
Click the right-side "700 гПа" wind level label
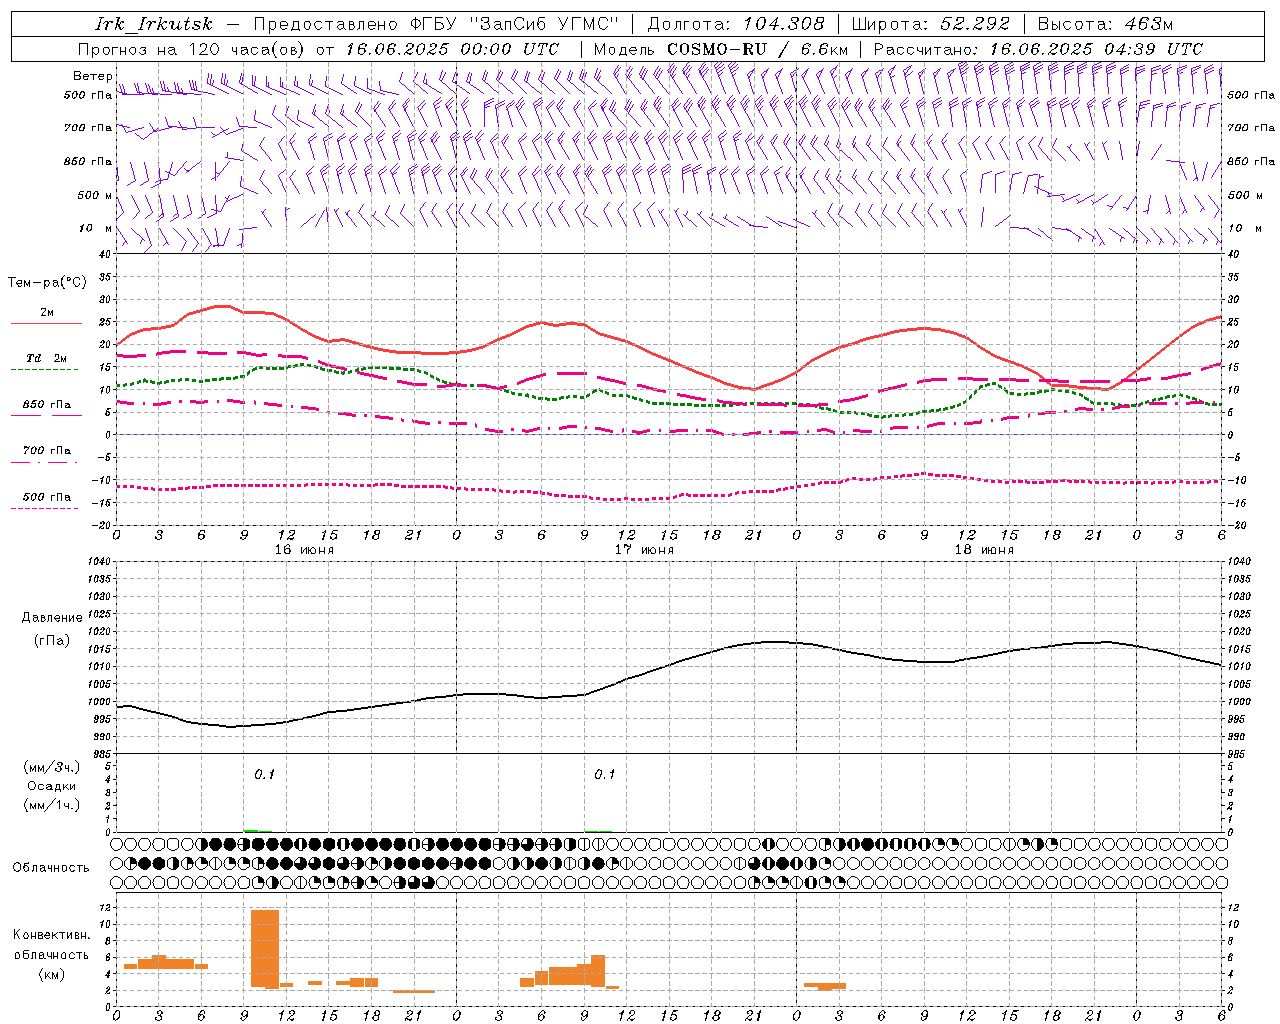tap(1251, 128)
